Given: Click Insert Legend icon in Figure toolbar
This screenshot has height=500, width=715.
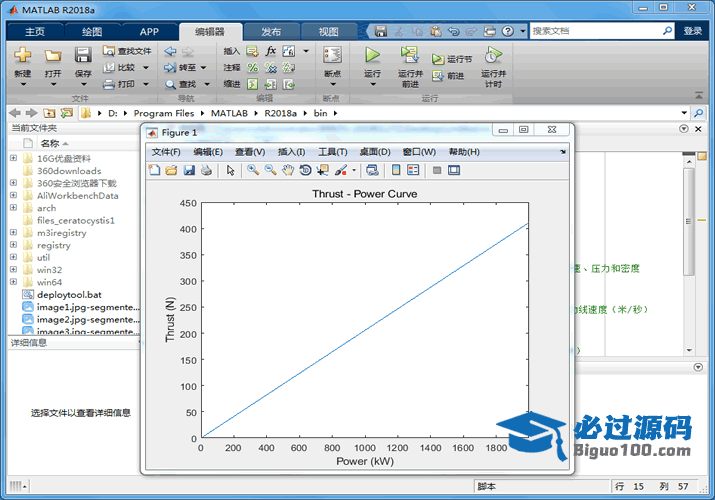Looking at the screenshot, I should 413,170.
